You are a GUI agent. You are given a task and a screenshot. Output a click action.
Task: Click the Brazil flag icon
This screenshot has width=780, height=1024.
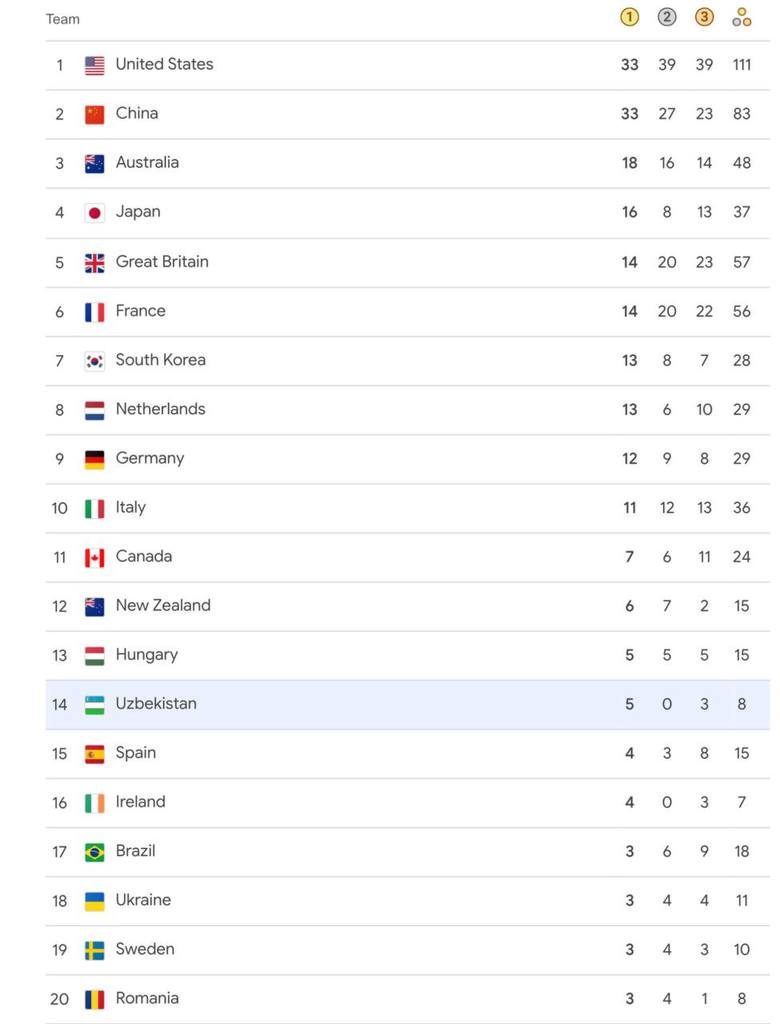(95, 852)
